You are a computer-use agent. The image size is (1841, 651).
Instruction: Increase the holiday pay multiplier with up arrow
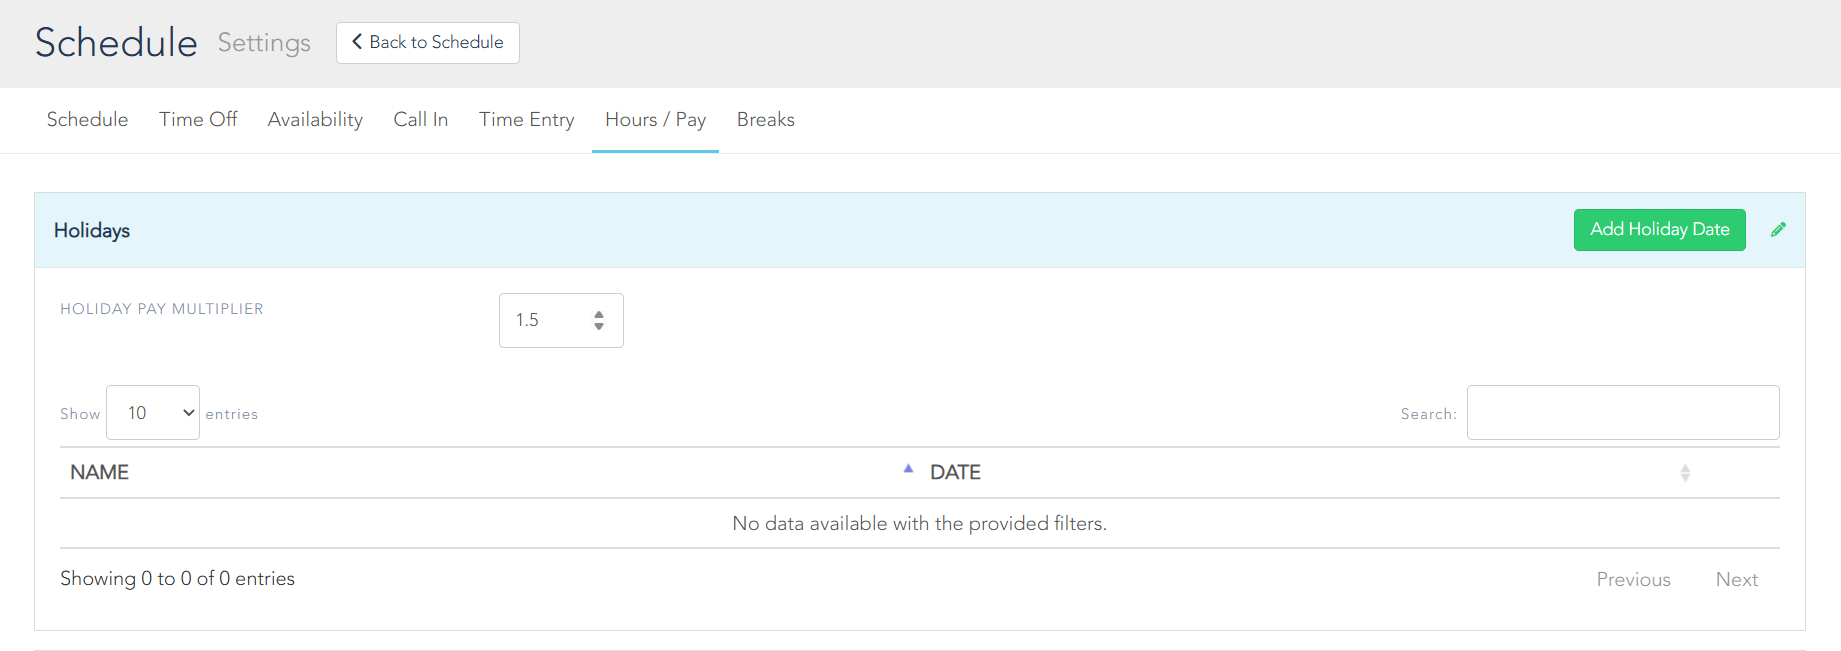[x=599, y=314]
